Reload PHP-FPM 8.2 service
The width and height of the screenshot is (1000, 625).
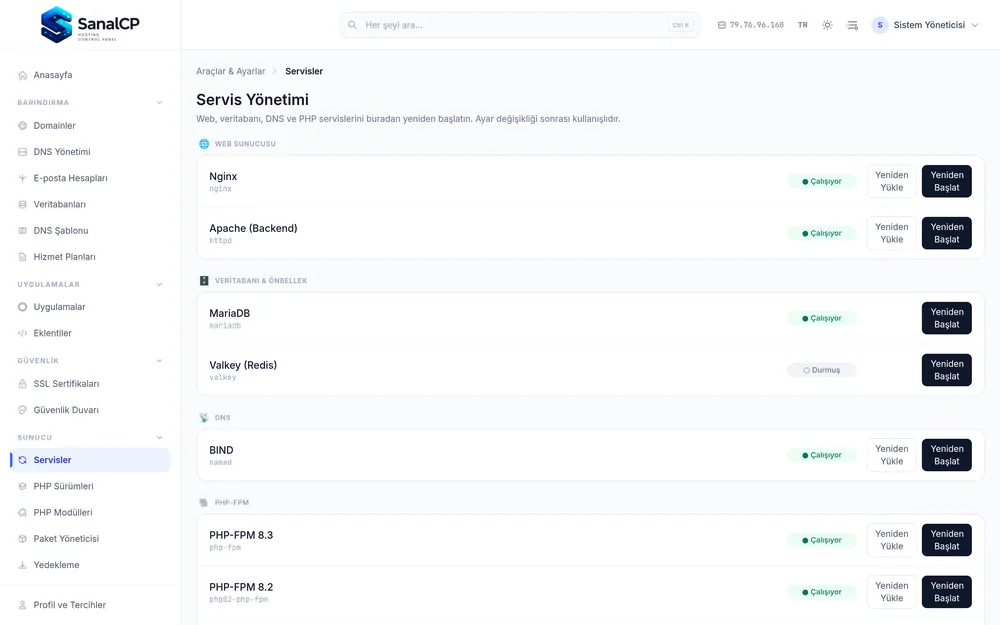coord(892,592)
